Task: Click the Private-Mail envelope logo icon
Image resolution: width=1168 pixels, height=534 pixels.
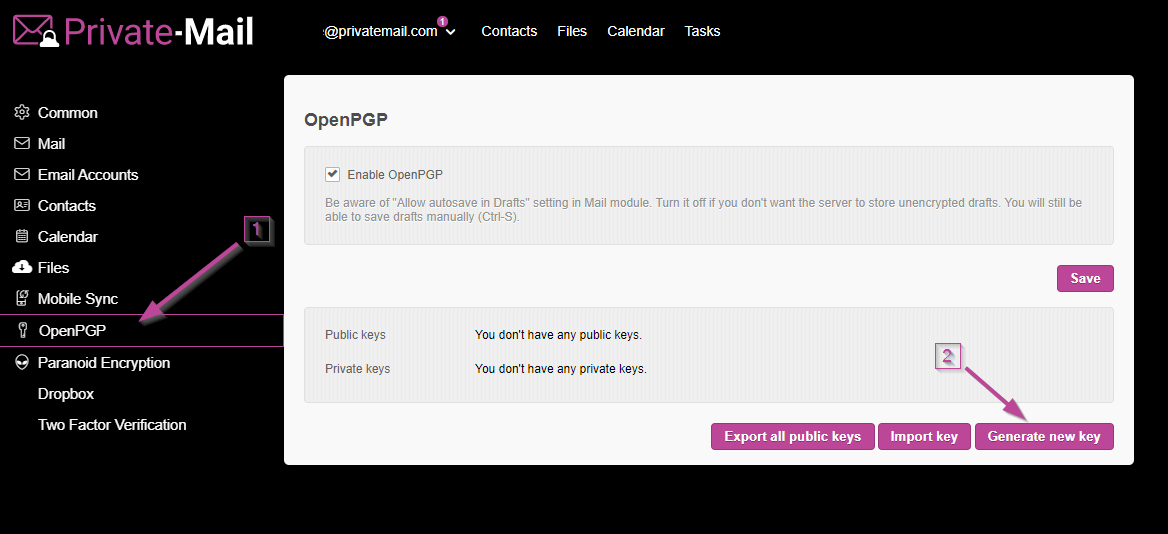Action: [36, 31]
